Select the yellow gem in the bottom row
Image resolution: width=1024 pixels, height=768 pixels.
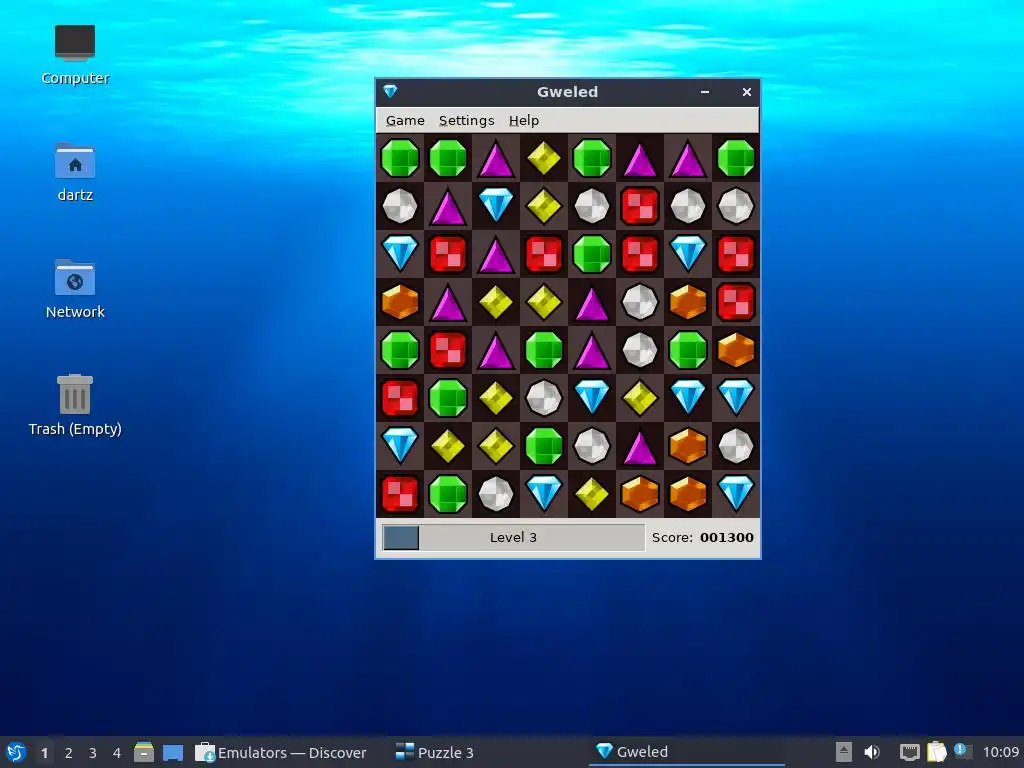click(592, 494)
